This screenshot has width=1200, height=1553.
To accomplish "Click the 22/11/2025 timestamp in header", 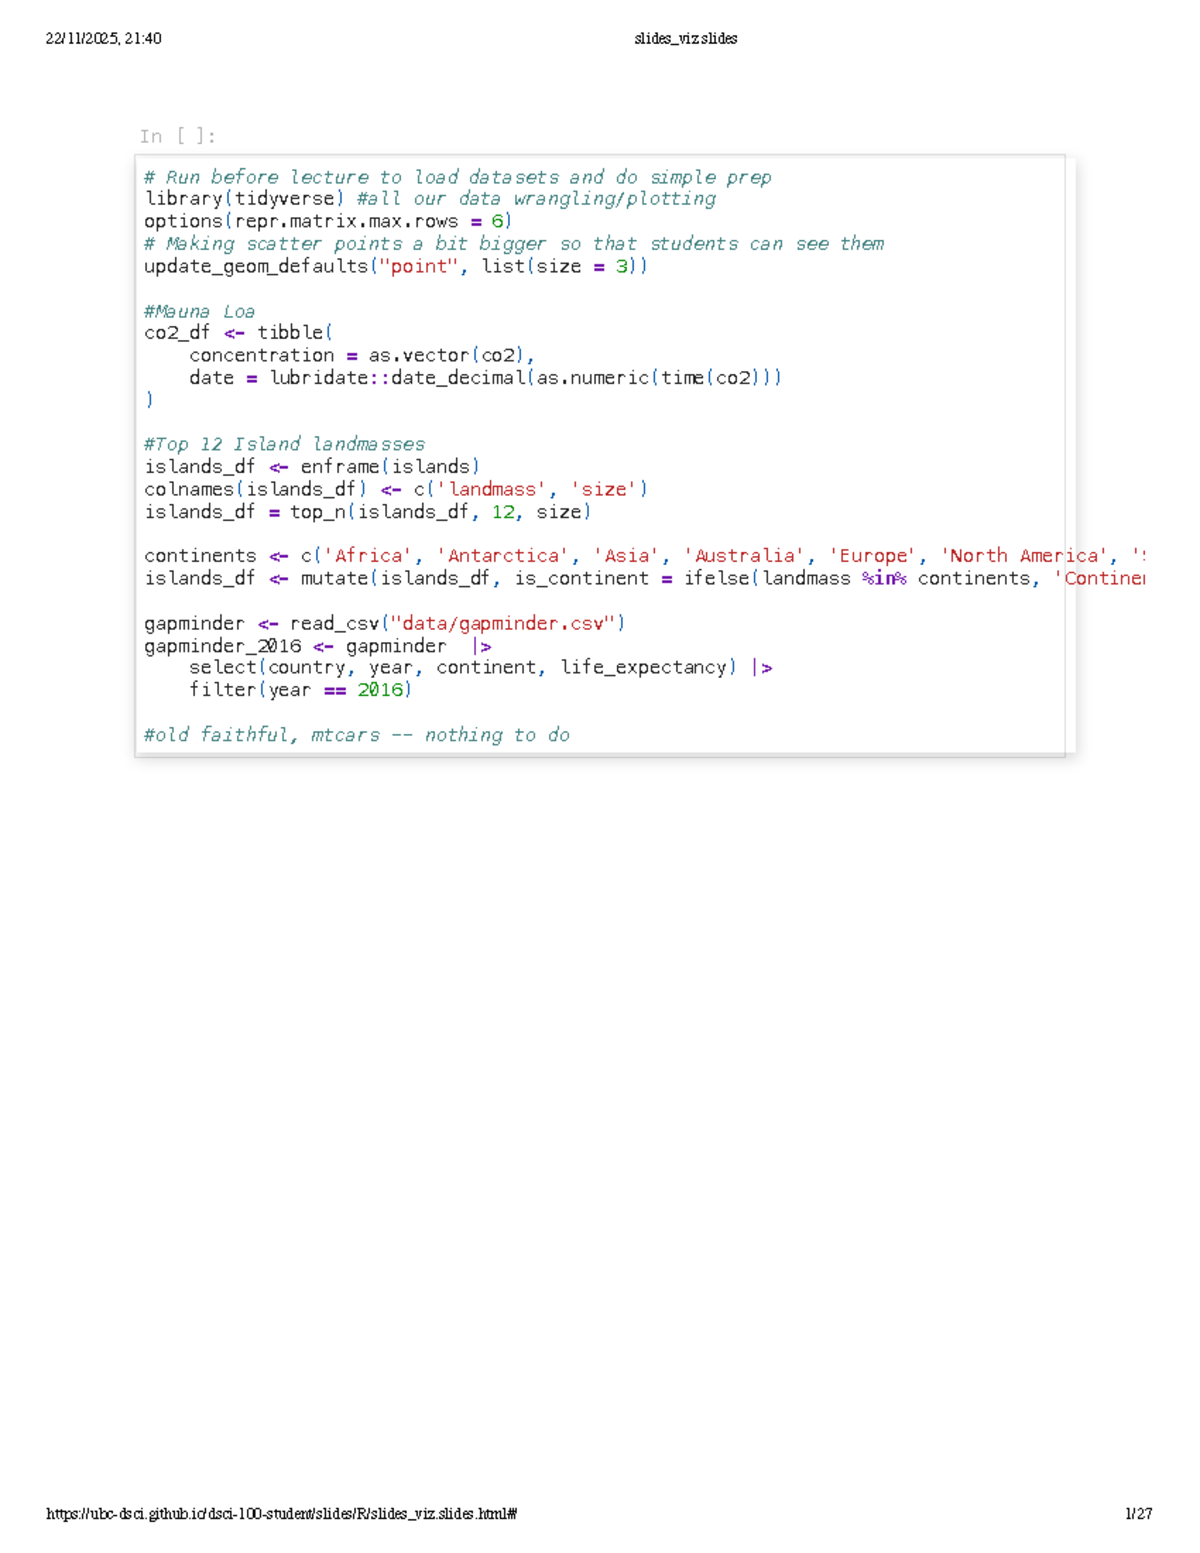I will tap(103, 38).
